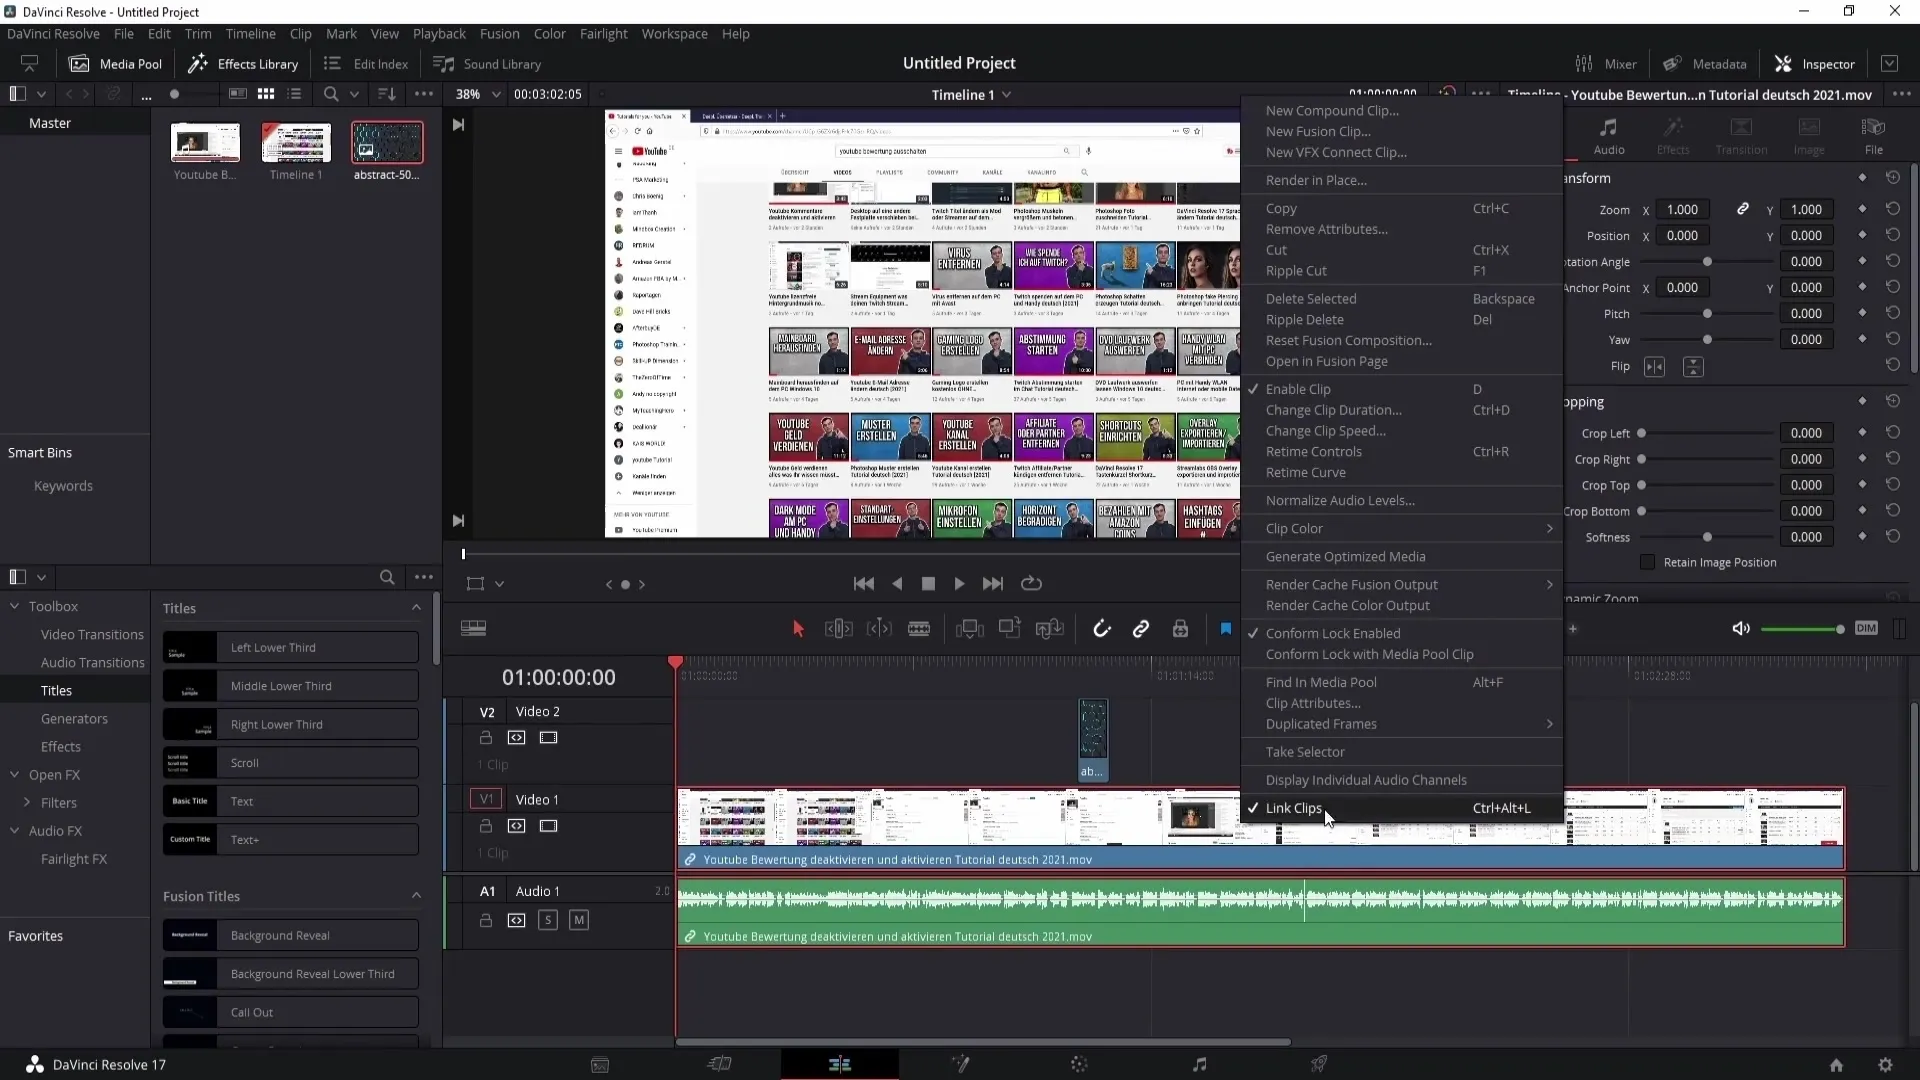The width and height of the screenshot is (1920, 1080).
Task: Choose Normalize Audio Levels entry
Action: click(x=1401, y=500)
